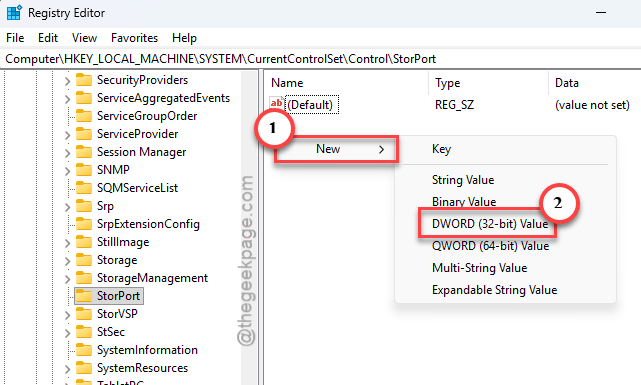Expand the SystemResources key
The image size is (641, 385).
click(x=67, y=369)
